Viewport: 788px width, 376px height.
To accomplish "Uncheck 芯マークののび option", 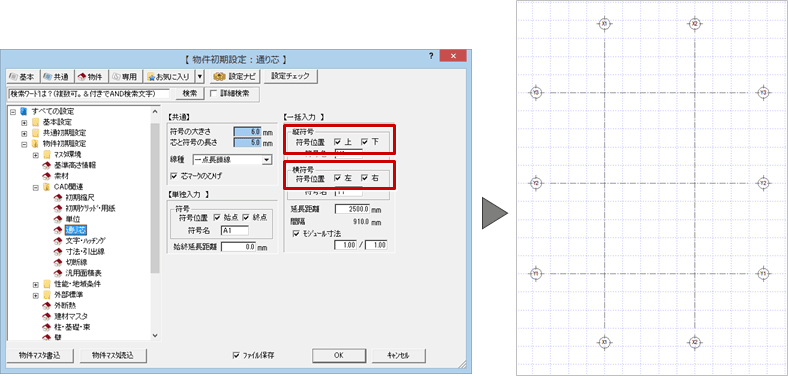I will point(174,175).
